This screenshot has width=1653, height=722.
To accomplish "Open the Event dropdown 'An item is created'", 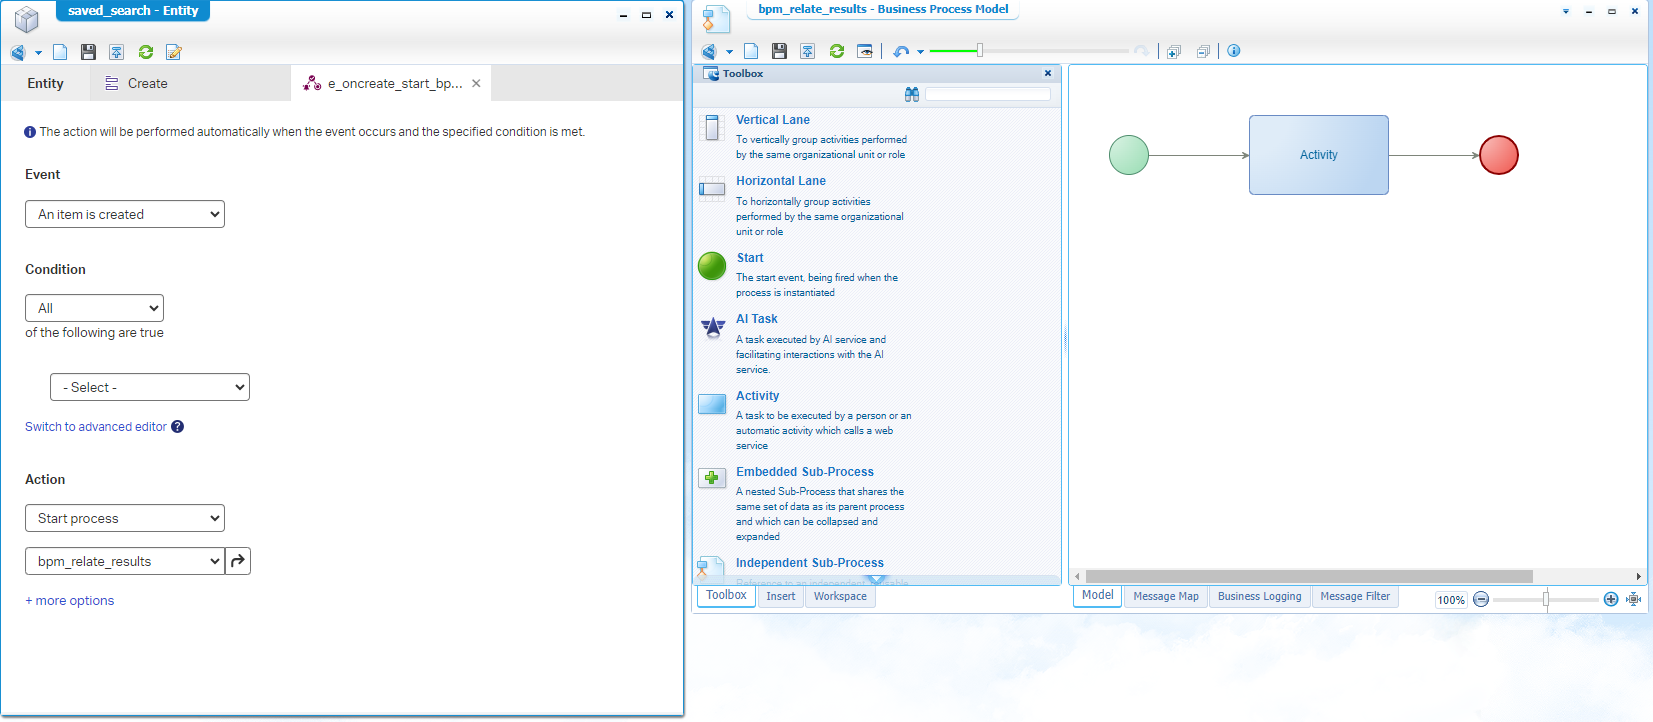I will click(x=125, y=214).
